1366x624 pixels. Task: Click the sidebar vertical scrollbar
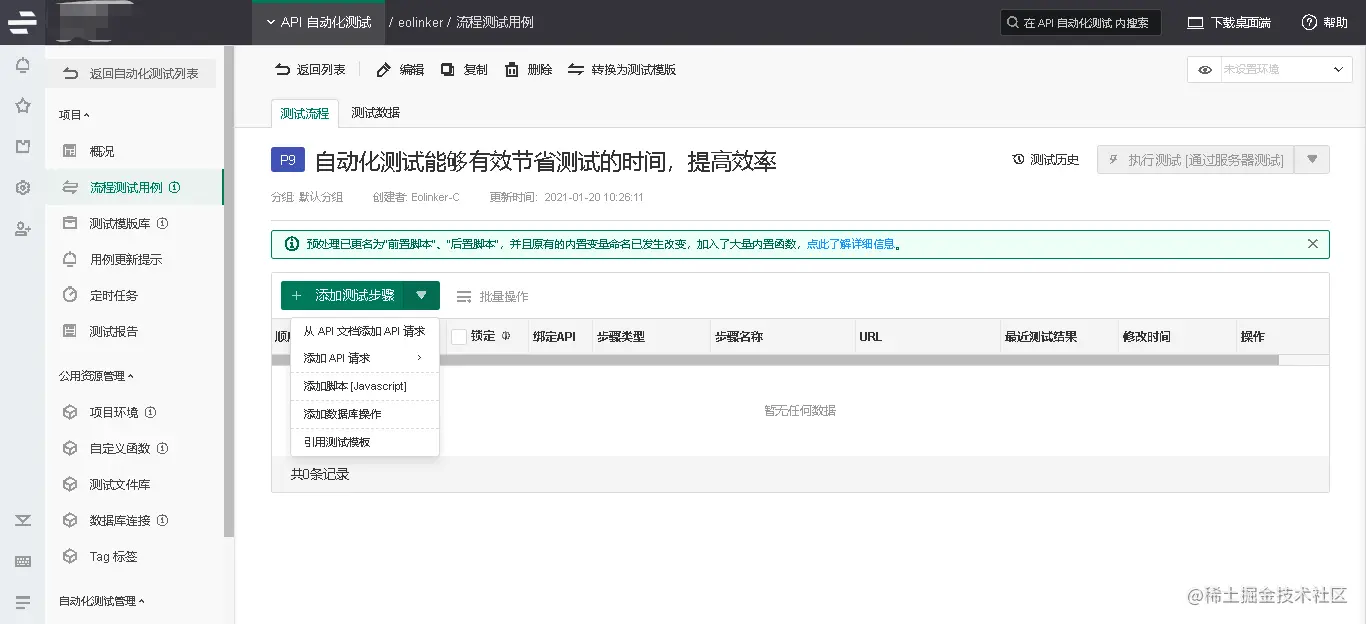coord(229,290)
